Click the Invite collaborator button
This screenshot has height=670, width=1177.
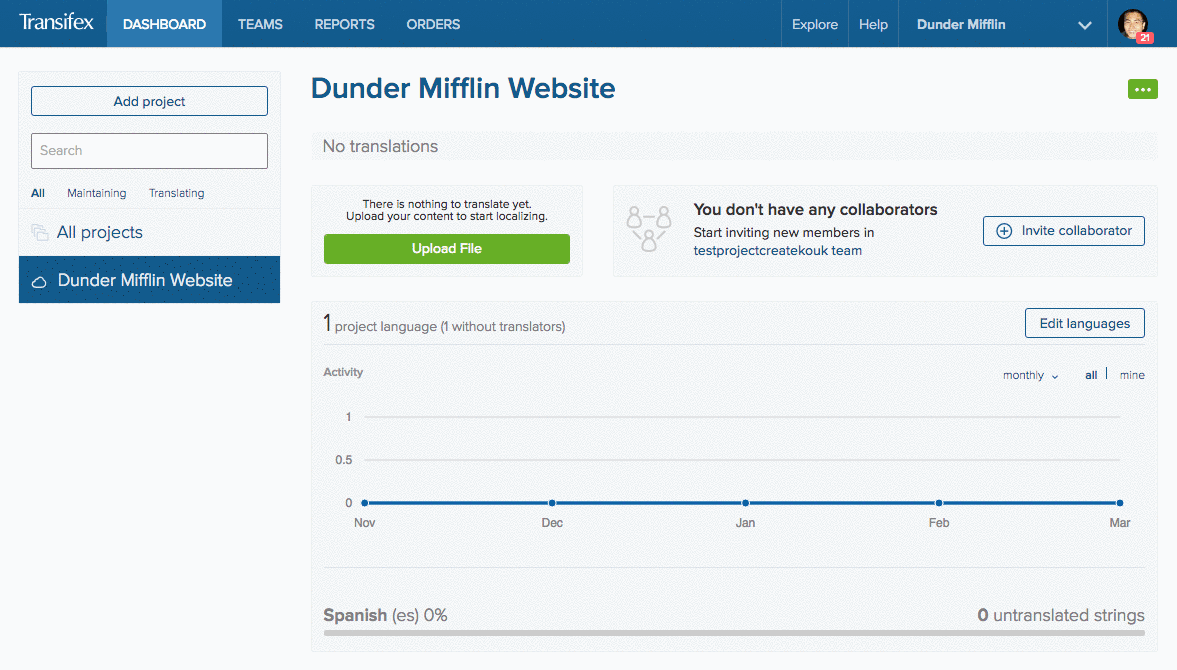point(1064,231)
